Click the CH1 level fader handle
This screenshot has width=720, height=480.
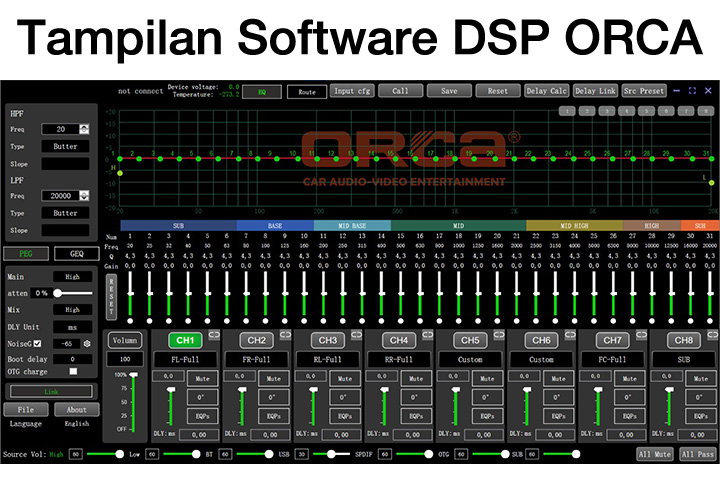pos(171,390)
